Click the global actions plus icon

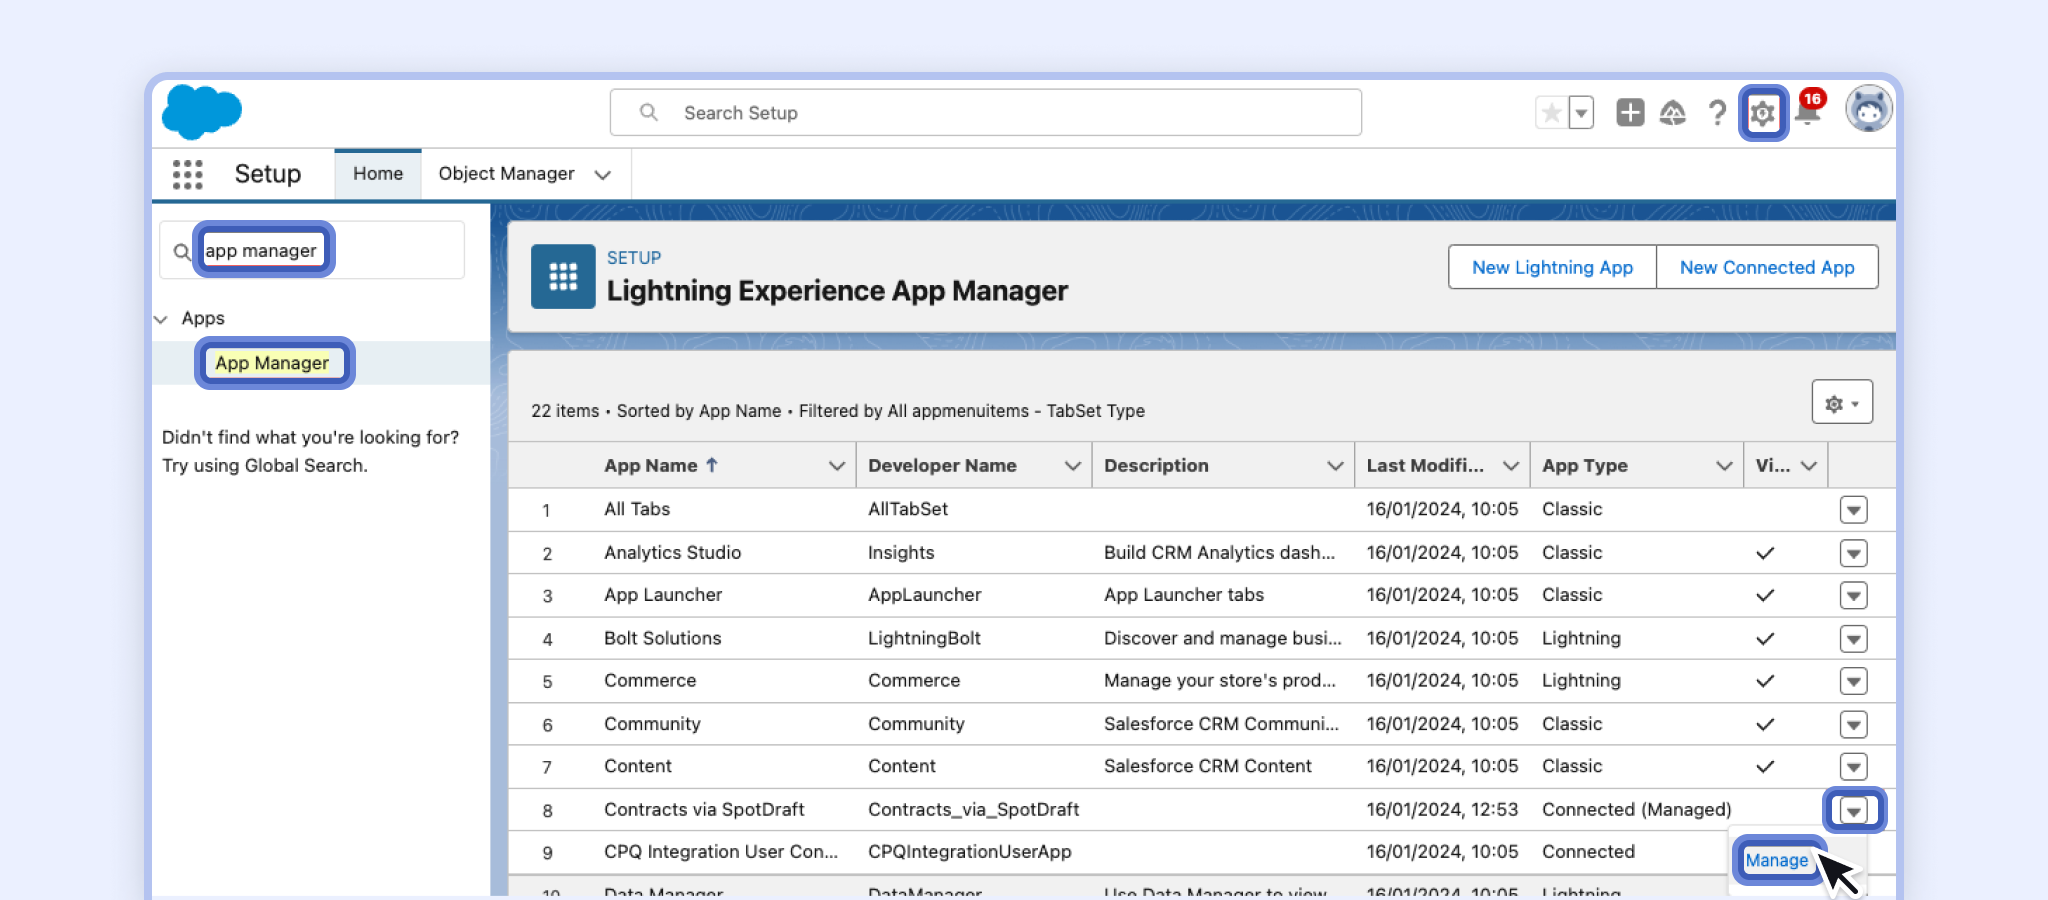tap(1630, 113)
